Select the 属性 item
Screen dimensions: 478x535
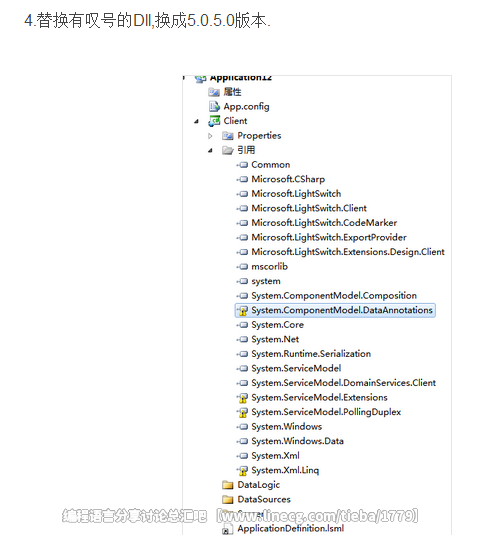[232, 92]
